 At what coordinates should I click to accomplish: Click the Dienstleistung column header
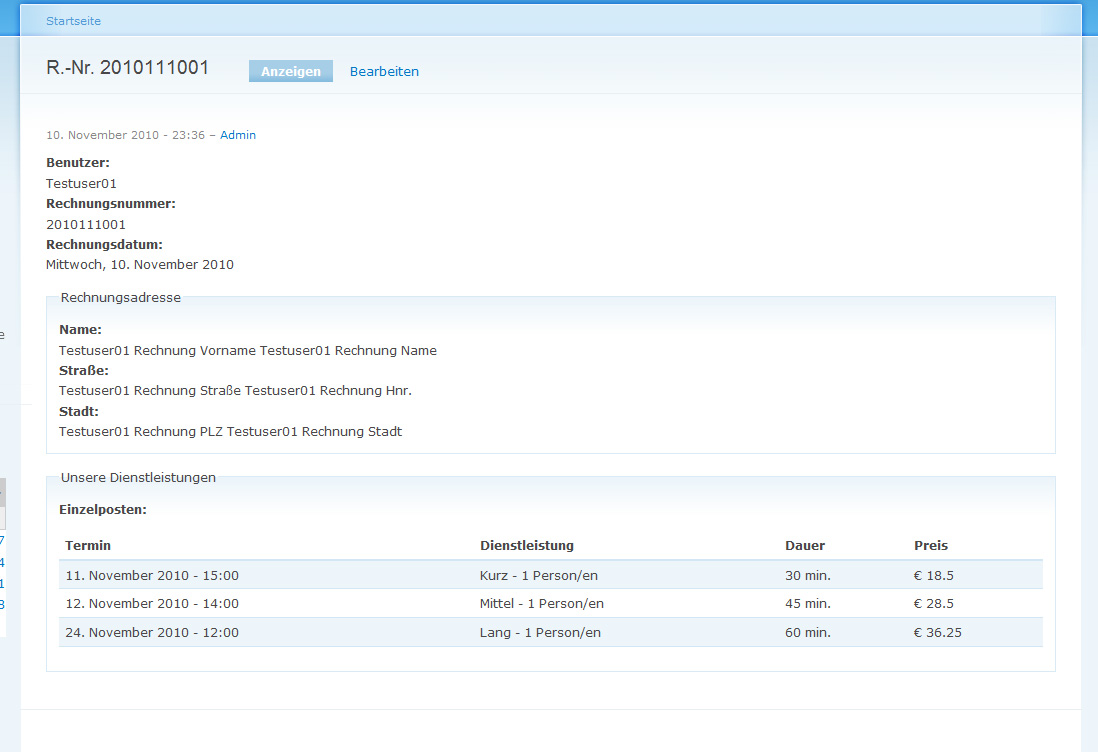pos(527,545)
